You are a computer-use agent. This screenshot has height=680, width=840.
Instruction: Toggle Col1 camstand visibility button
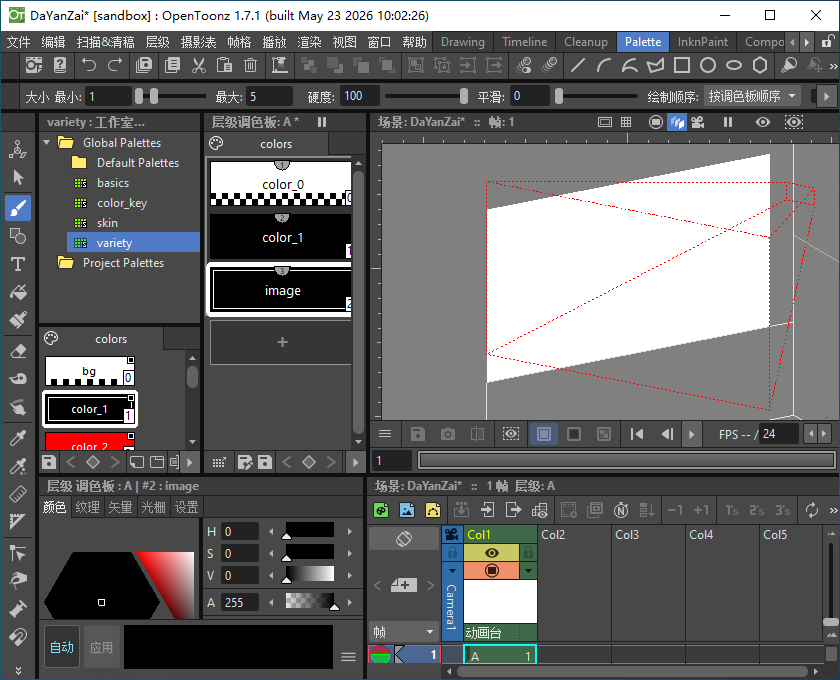pos(491,570)
